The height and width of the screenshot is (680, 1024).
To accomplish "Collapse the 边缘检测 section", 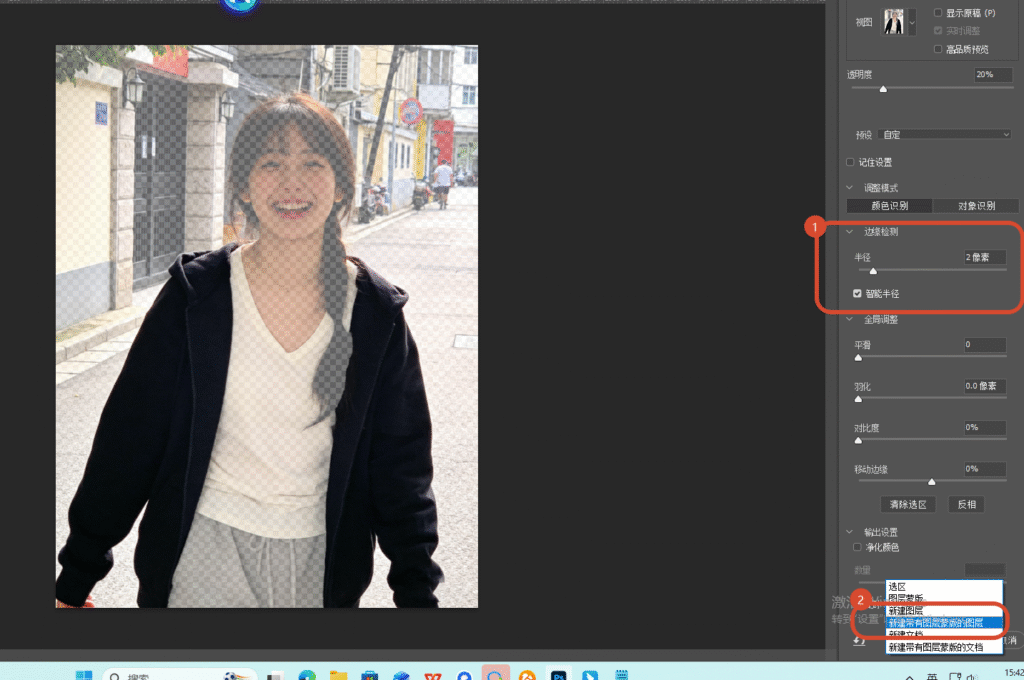I will [850, 232].
